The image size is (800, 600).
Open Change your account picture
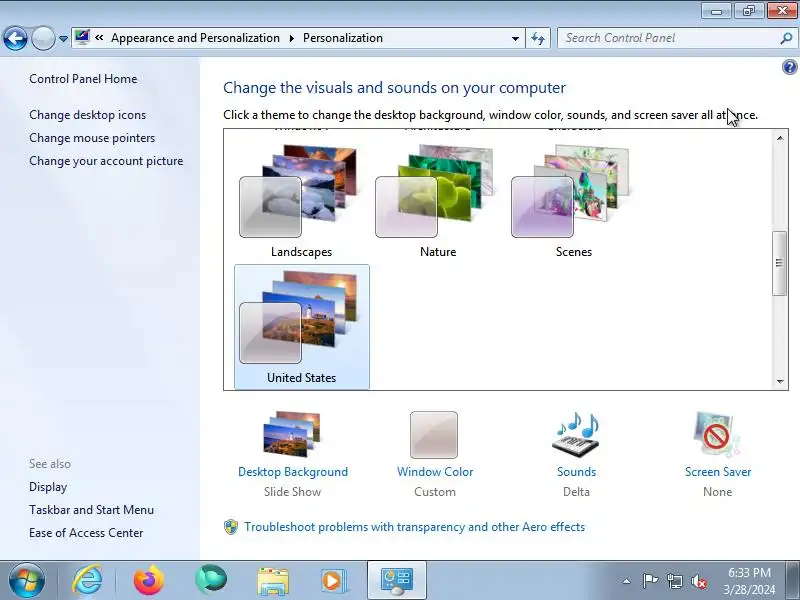pyautogui.click(x=106, y=161)
